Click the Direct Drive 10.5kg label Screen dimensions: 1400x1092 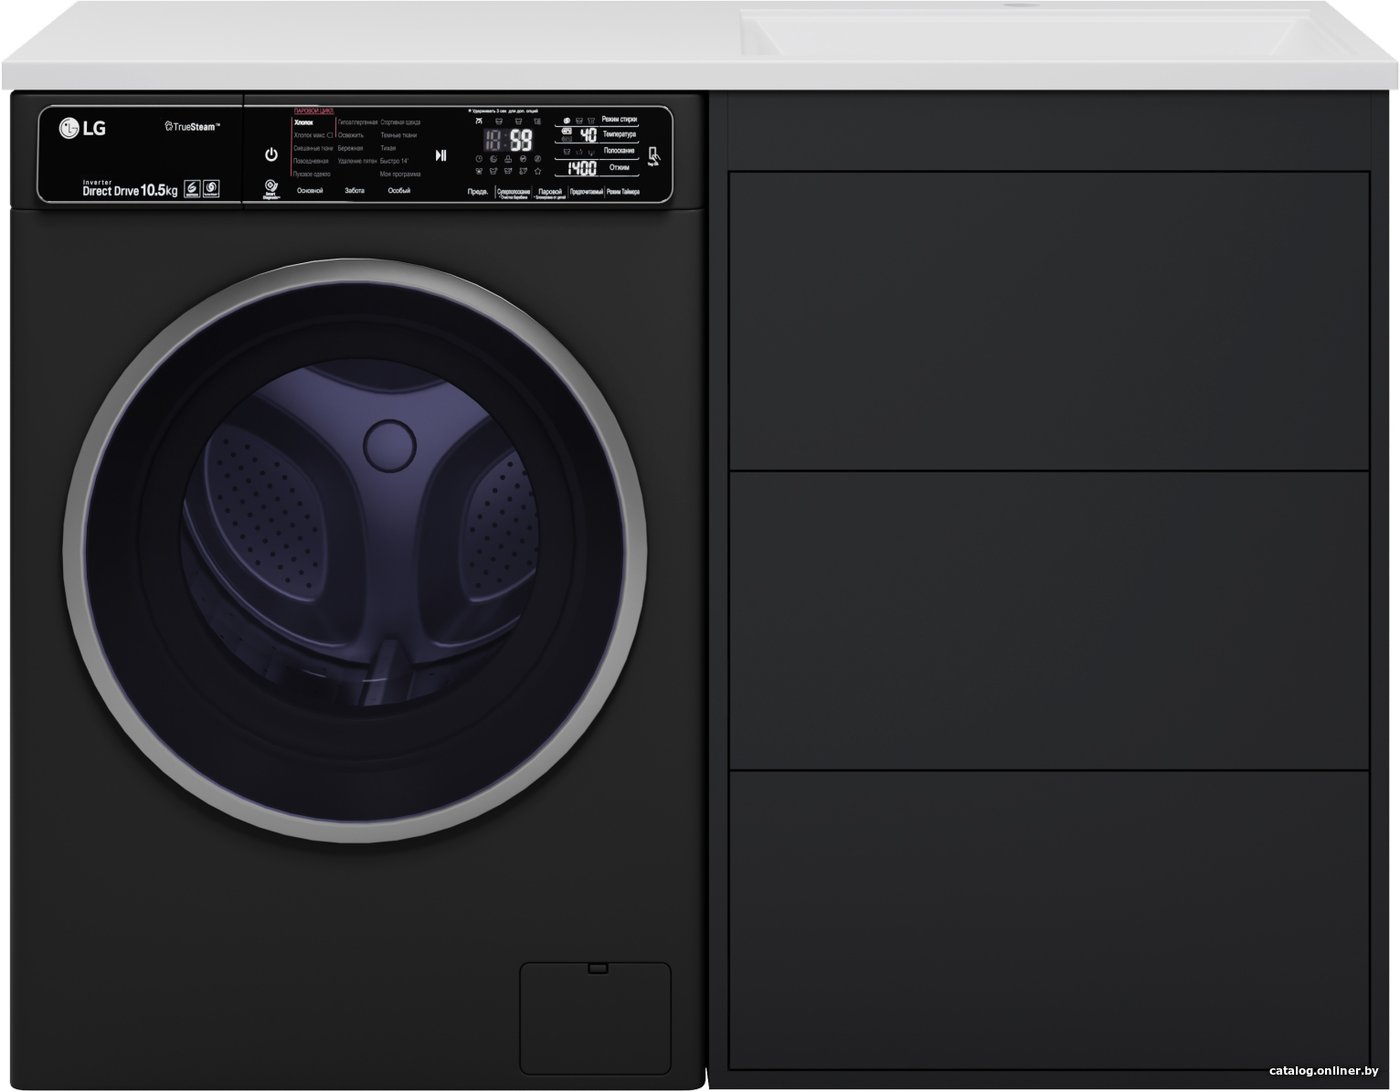130,190
